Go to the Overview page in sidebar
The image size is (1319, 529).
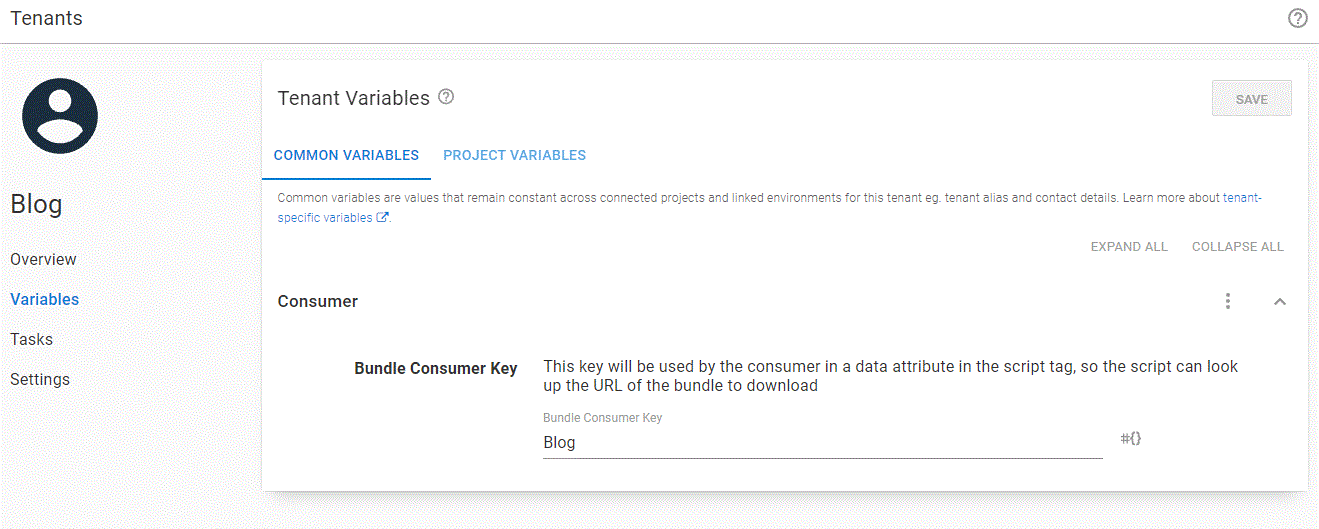[43, 259]
